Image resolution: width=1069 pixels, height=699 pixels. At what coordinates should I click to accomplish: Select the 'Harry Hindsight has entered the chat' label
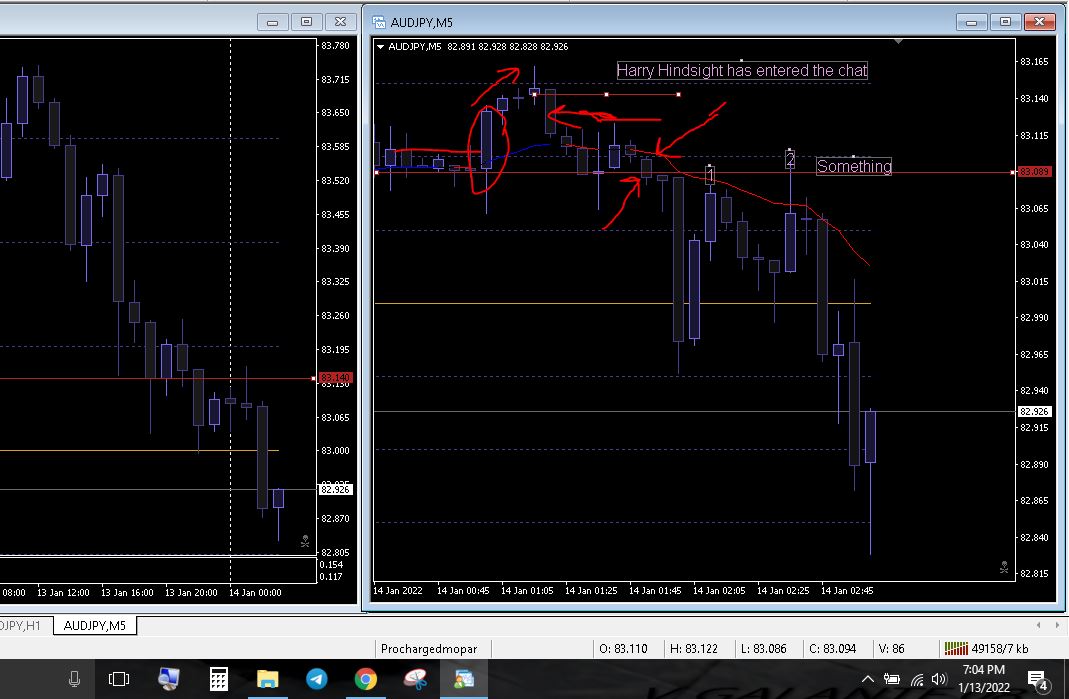[x=741, y=70]
